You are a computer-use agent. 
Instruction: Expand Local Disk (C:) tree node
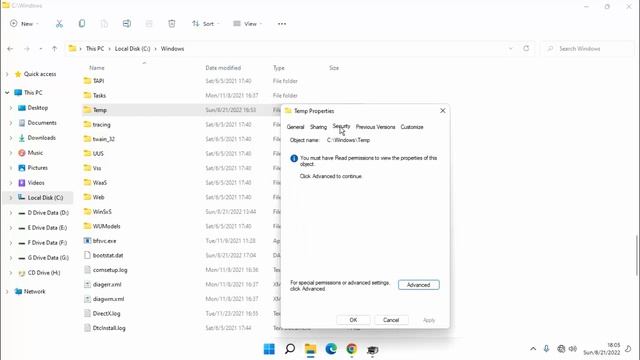pos(11,198)
